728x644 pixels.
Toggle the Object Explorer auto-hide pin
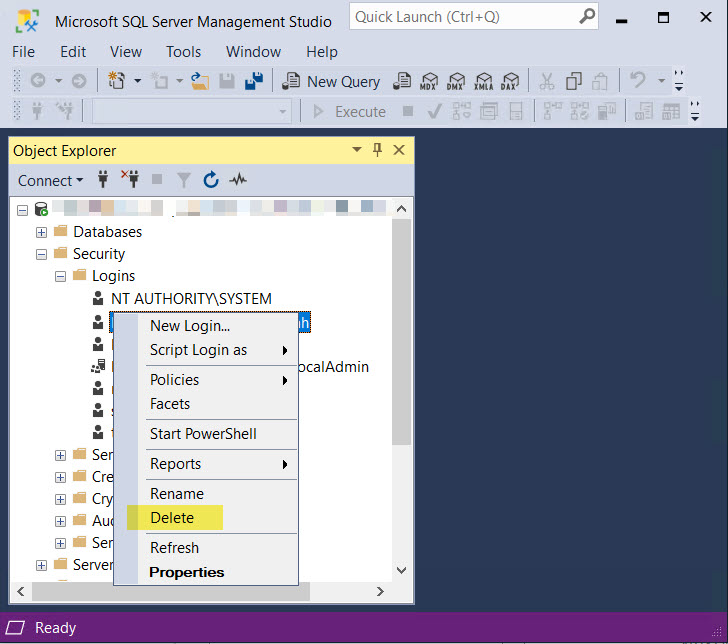377,150
